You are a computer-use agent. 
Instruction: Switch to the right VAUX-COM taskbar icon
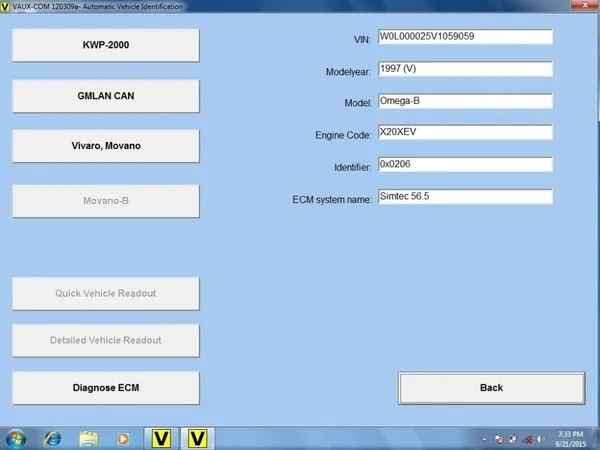tap(199, 437)
